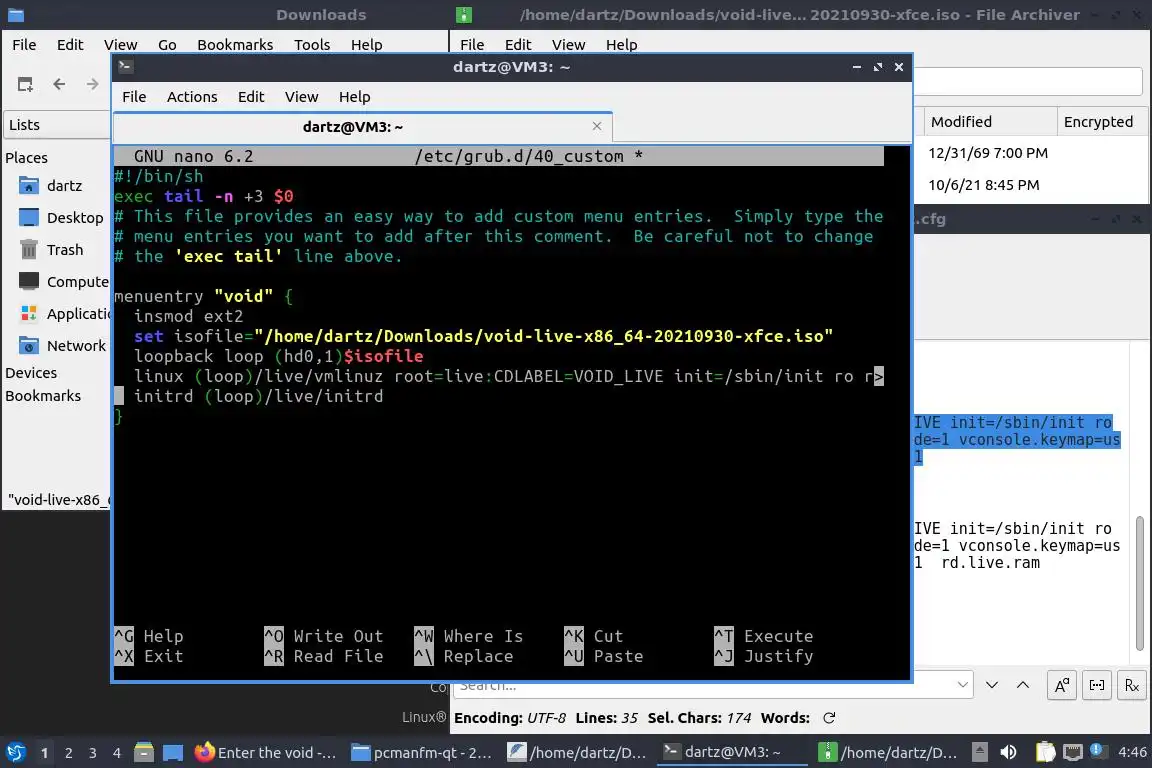Switch to workspace 2
Screen dimensions: 1152x768
(x=68, y=753)
